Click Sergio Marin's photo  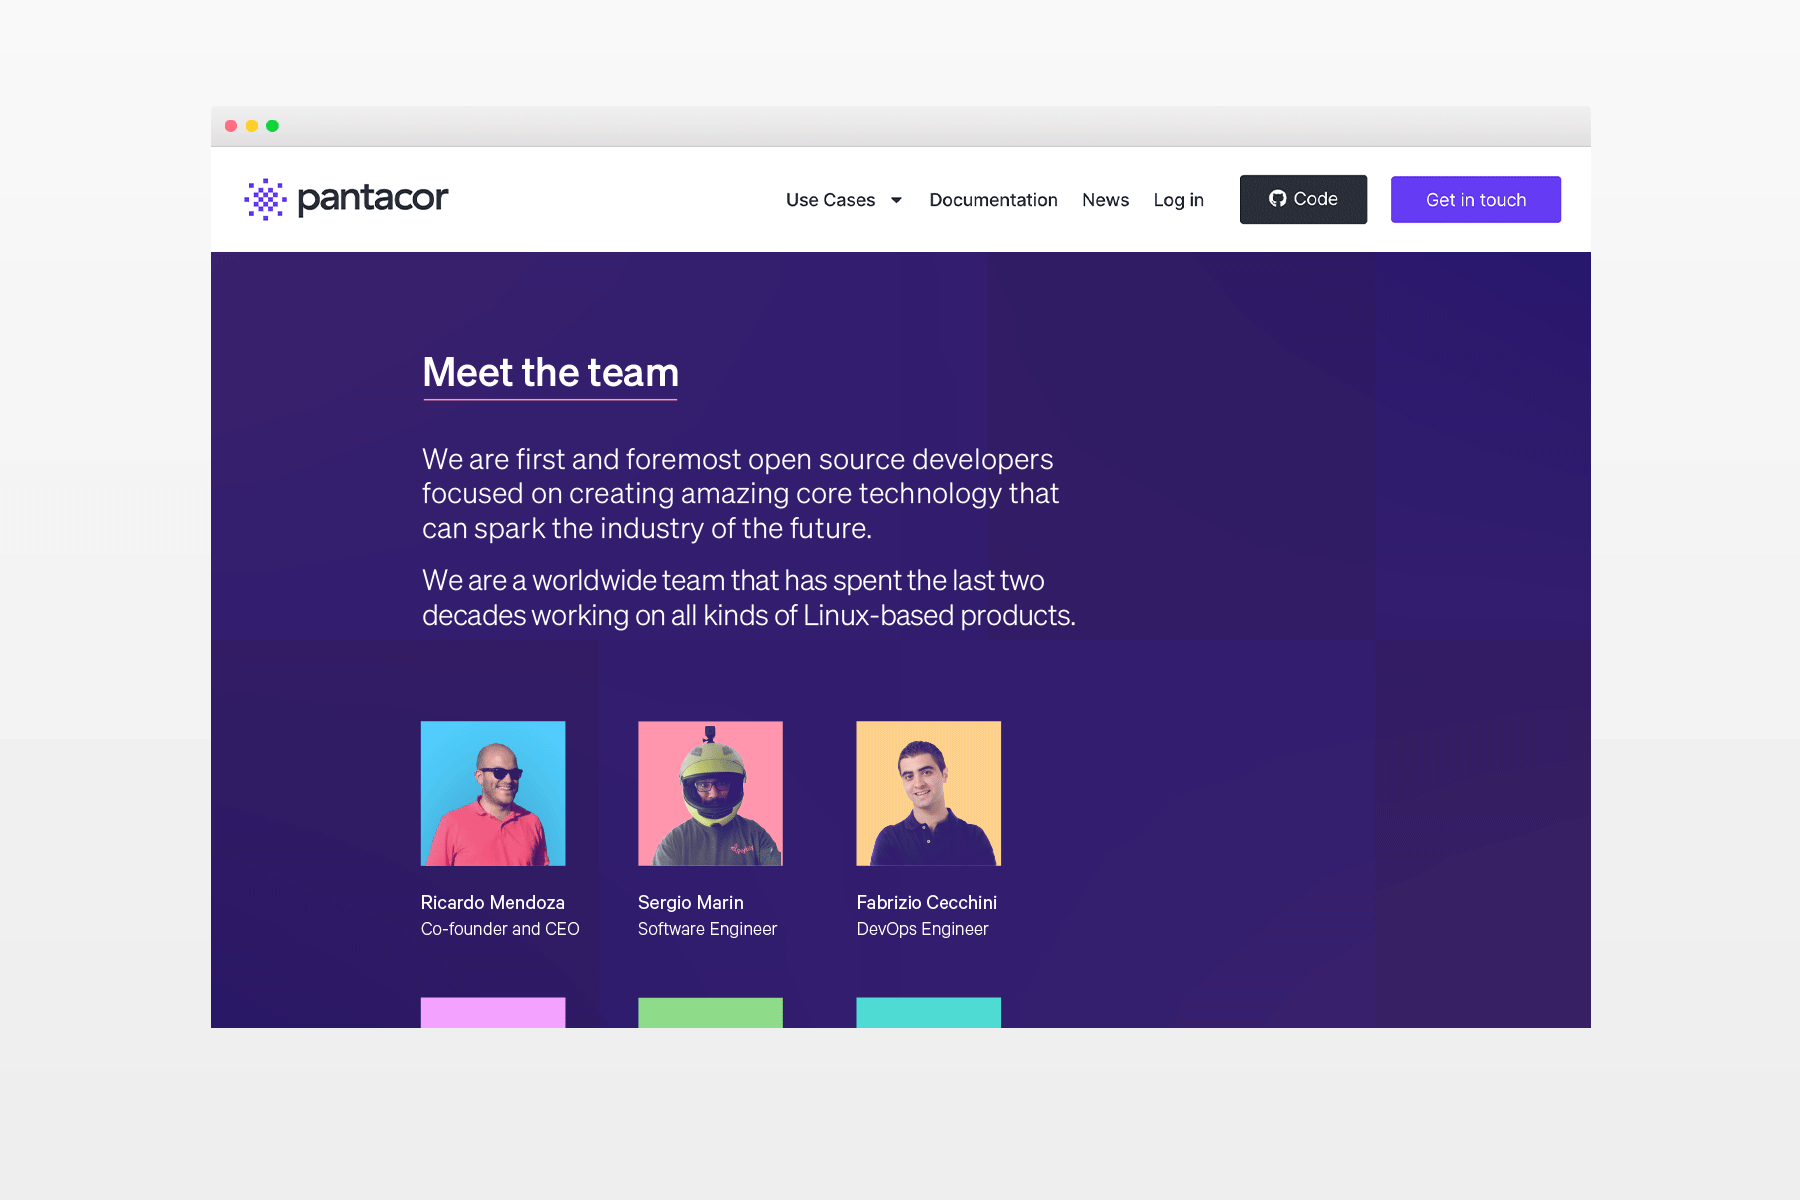(710, 793)
